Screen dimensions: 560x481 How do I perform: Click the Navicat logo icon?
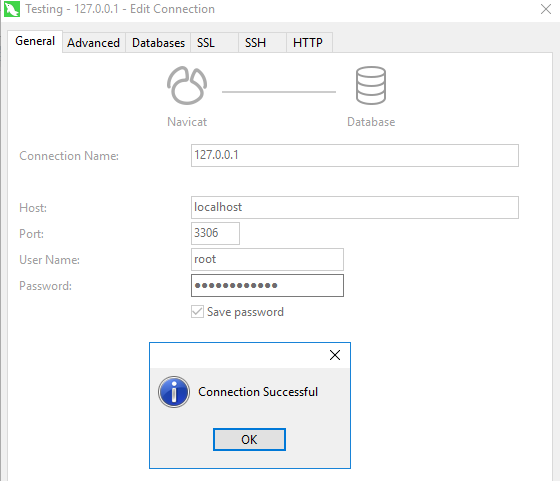point(187,86)
